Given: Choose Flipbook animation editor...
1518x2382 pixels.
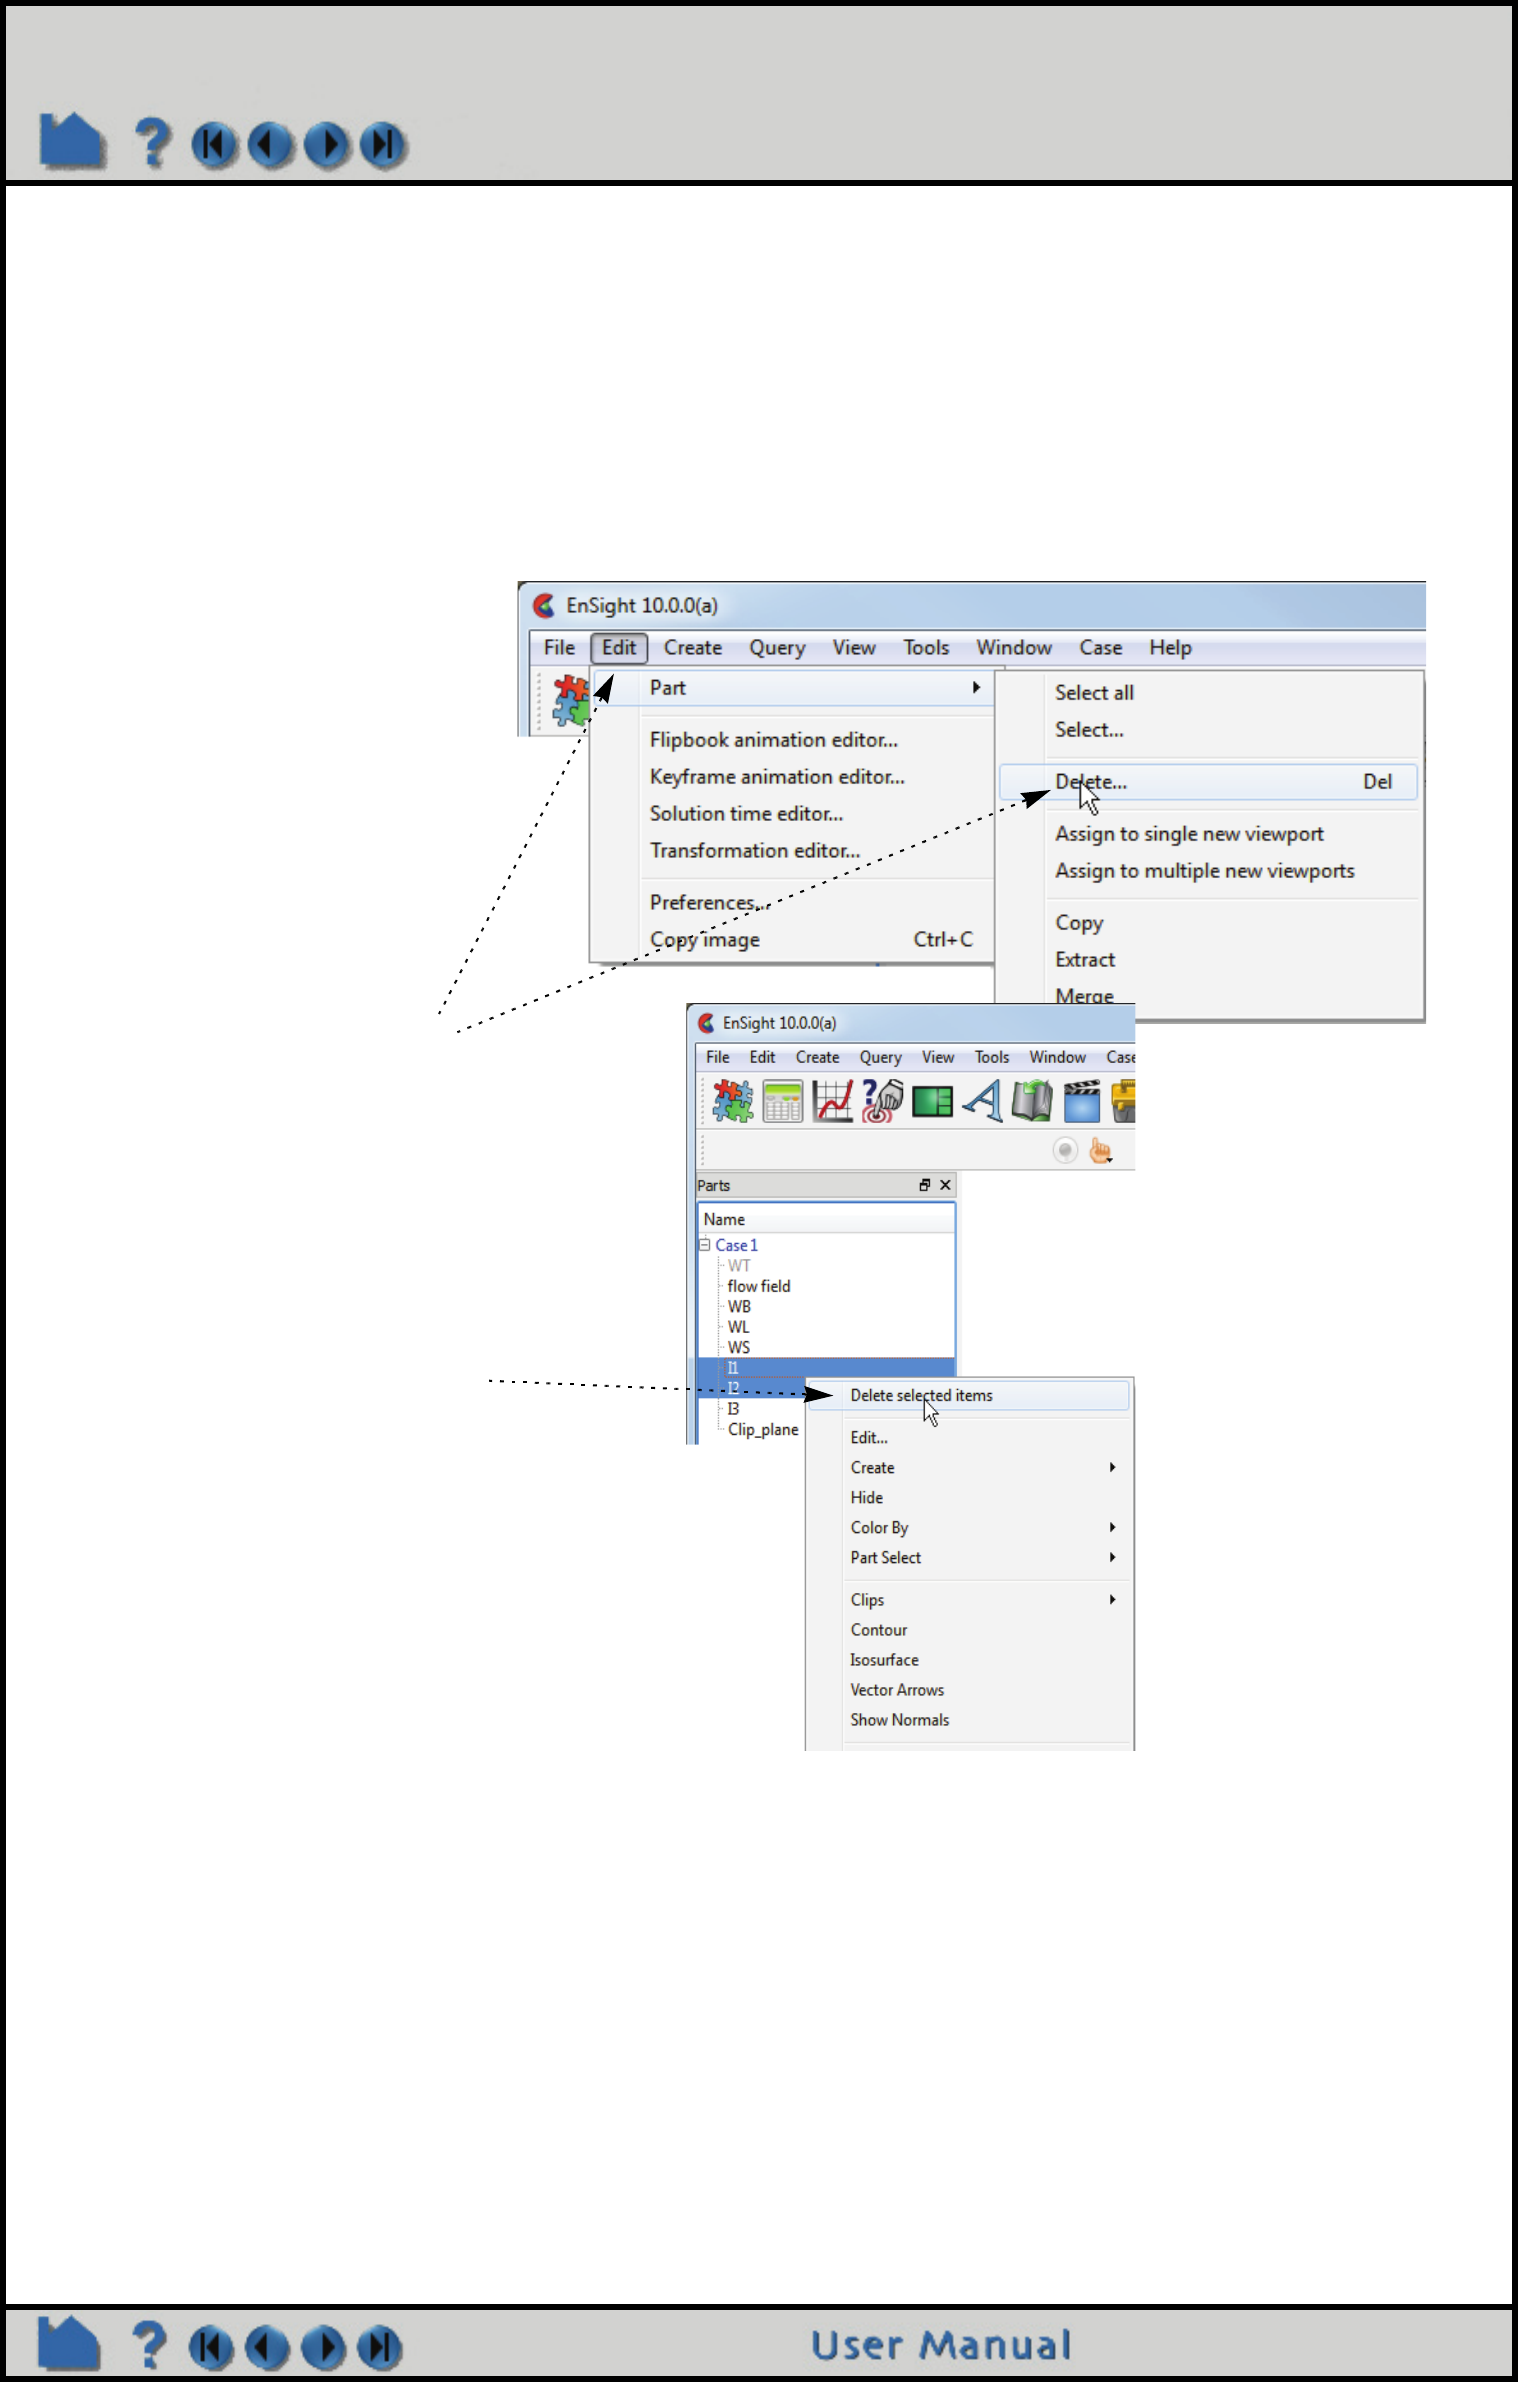Looking at the screenshot, I should (x=774, y=740).
